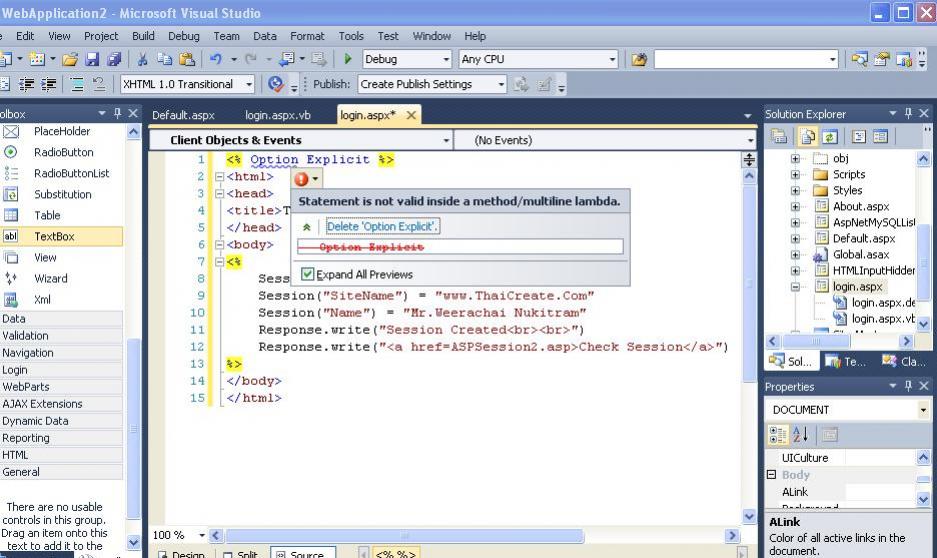The width and height of the screenshot is (937, 558).
Task: Switch to Default.aspx tab
Action: [x=183, y=115]
